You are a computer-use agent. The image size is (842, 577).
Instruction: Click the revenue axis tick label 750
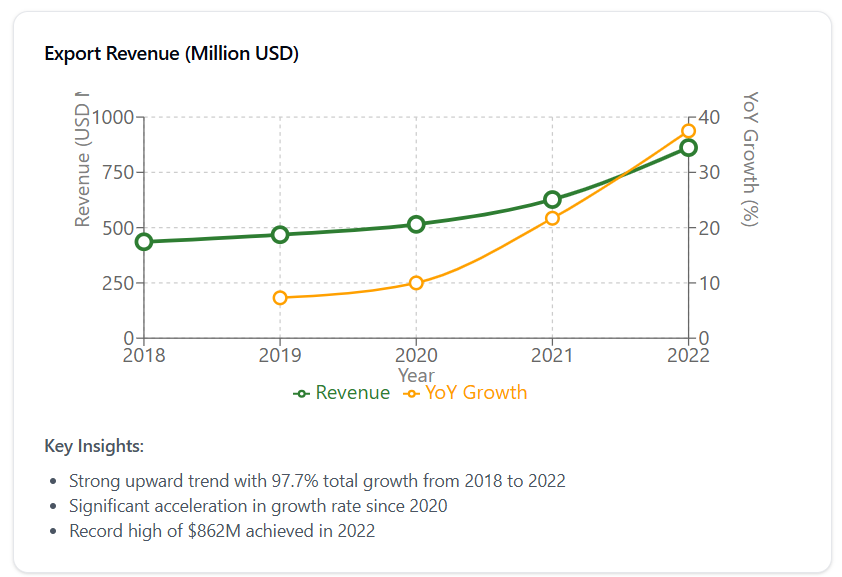click(118, 172)
